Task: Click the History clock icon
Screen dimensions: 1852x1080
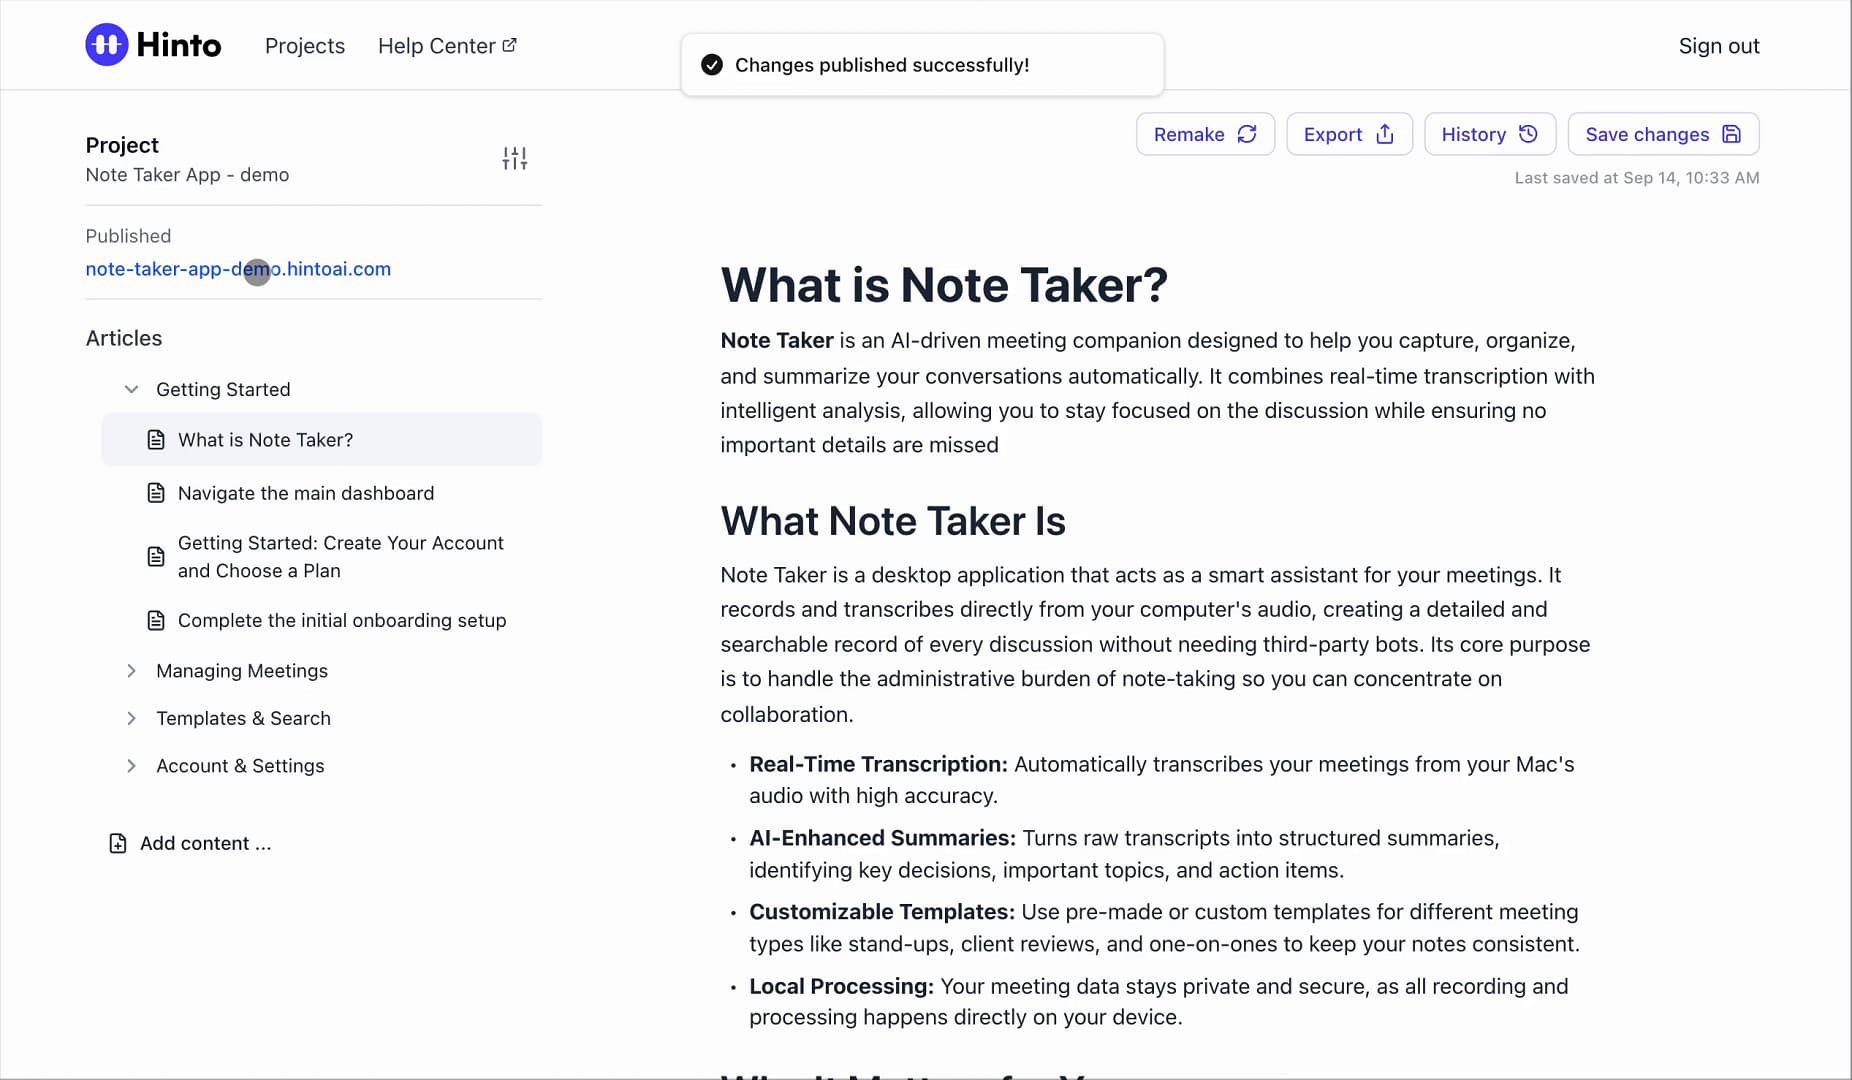Action: (1528, 134)
